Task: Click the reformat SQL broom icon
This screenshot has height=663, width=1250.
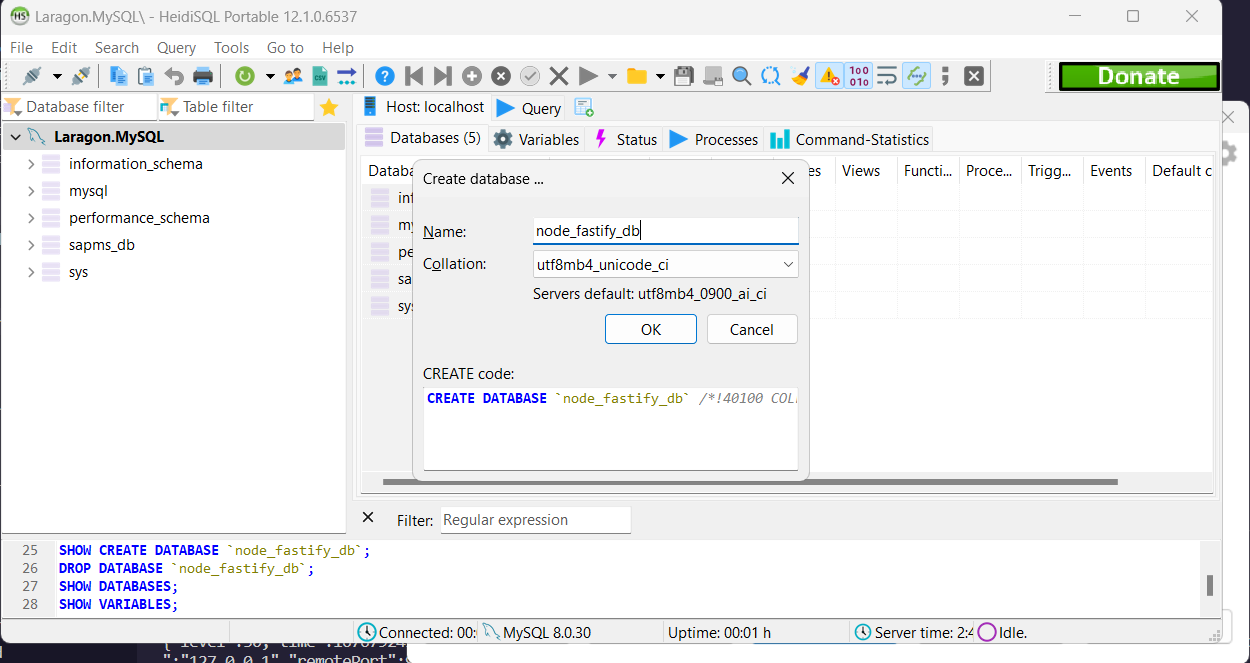Action: coord(800,76)
